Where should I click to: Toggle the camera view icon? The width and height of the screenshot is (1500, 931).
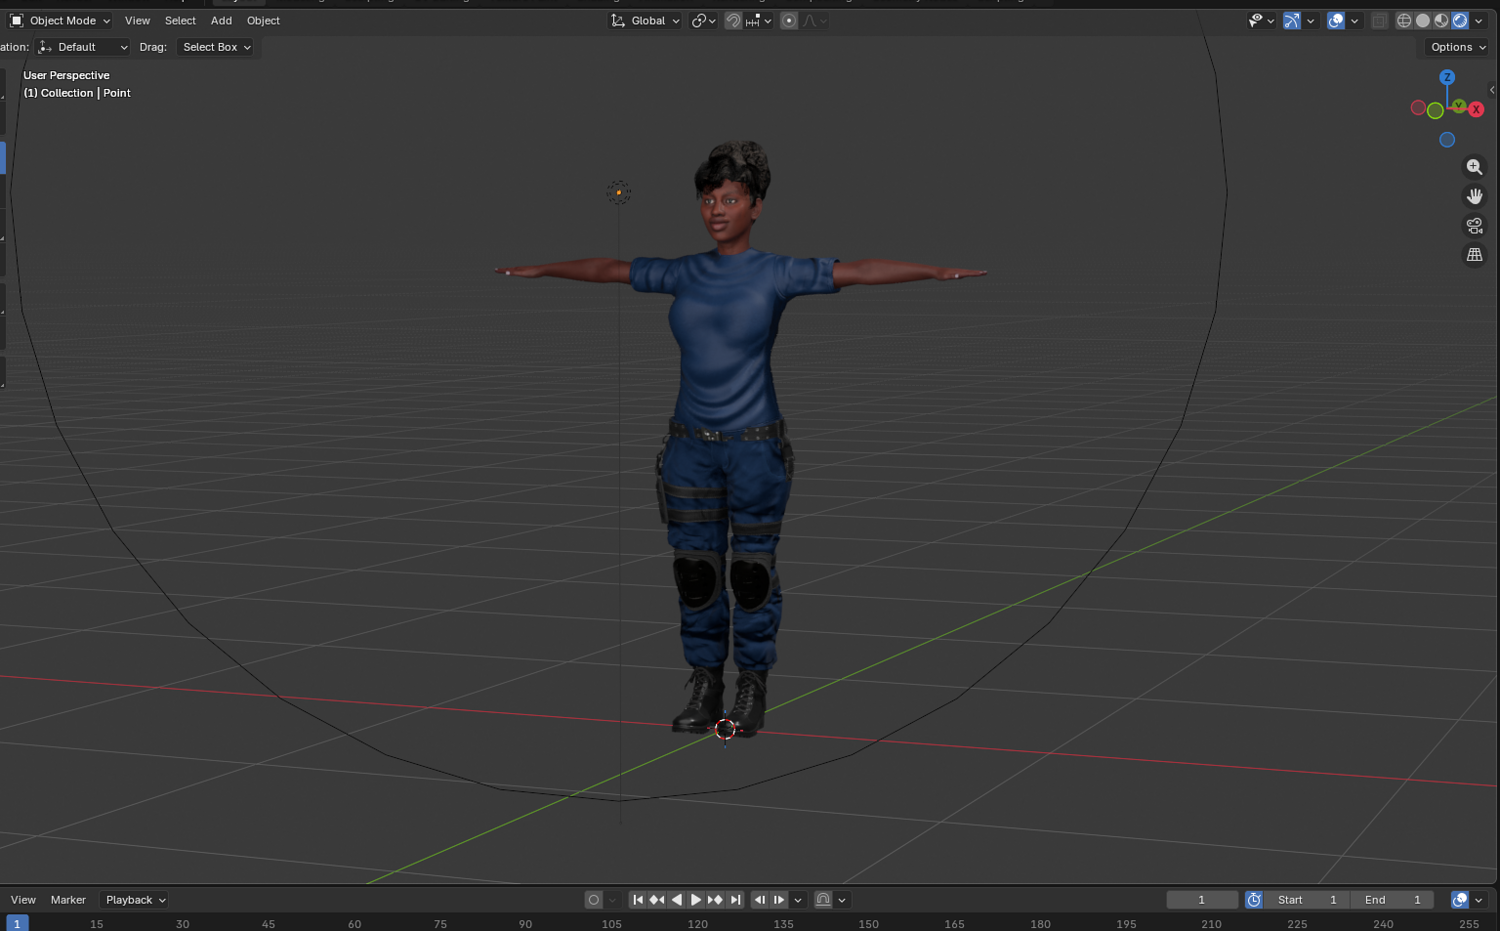[1474, 226]
